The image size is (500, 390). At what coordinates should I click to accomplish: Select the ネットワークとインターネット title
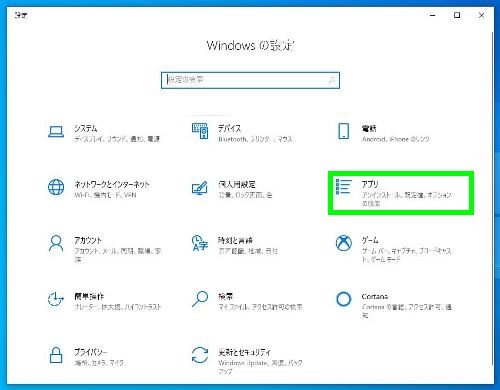(x=112, y=184)
